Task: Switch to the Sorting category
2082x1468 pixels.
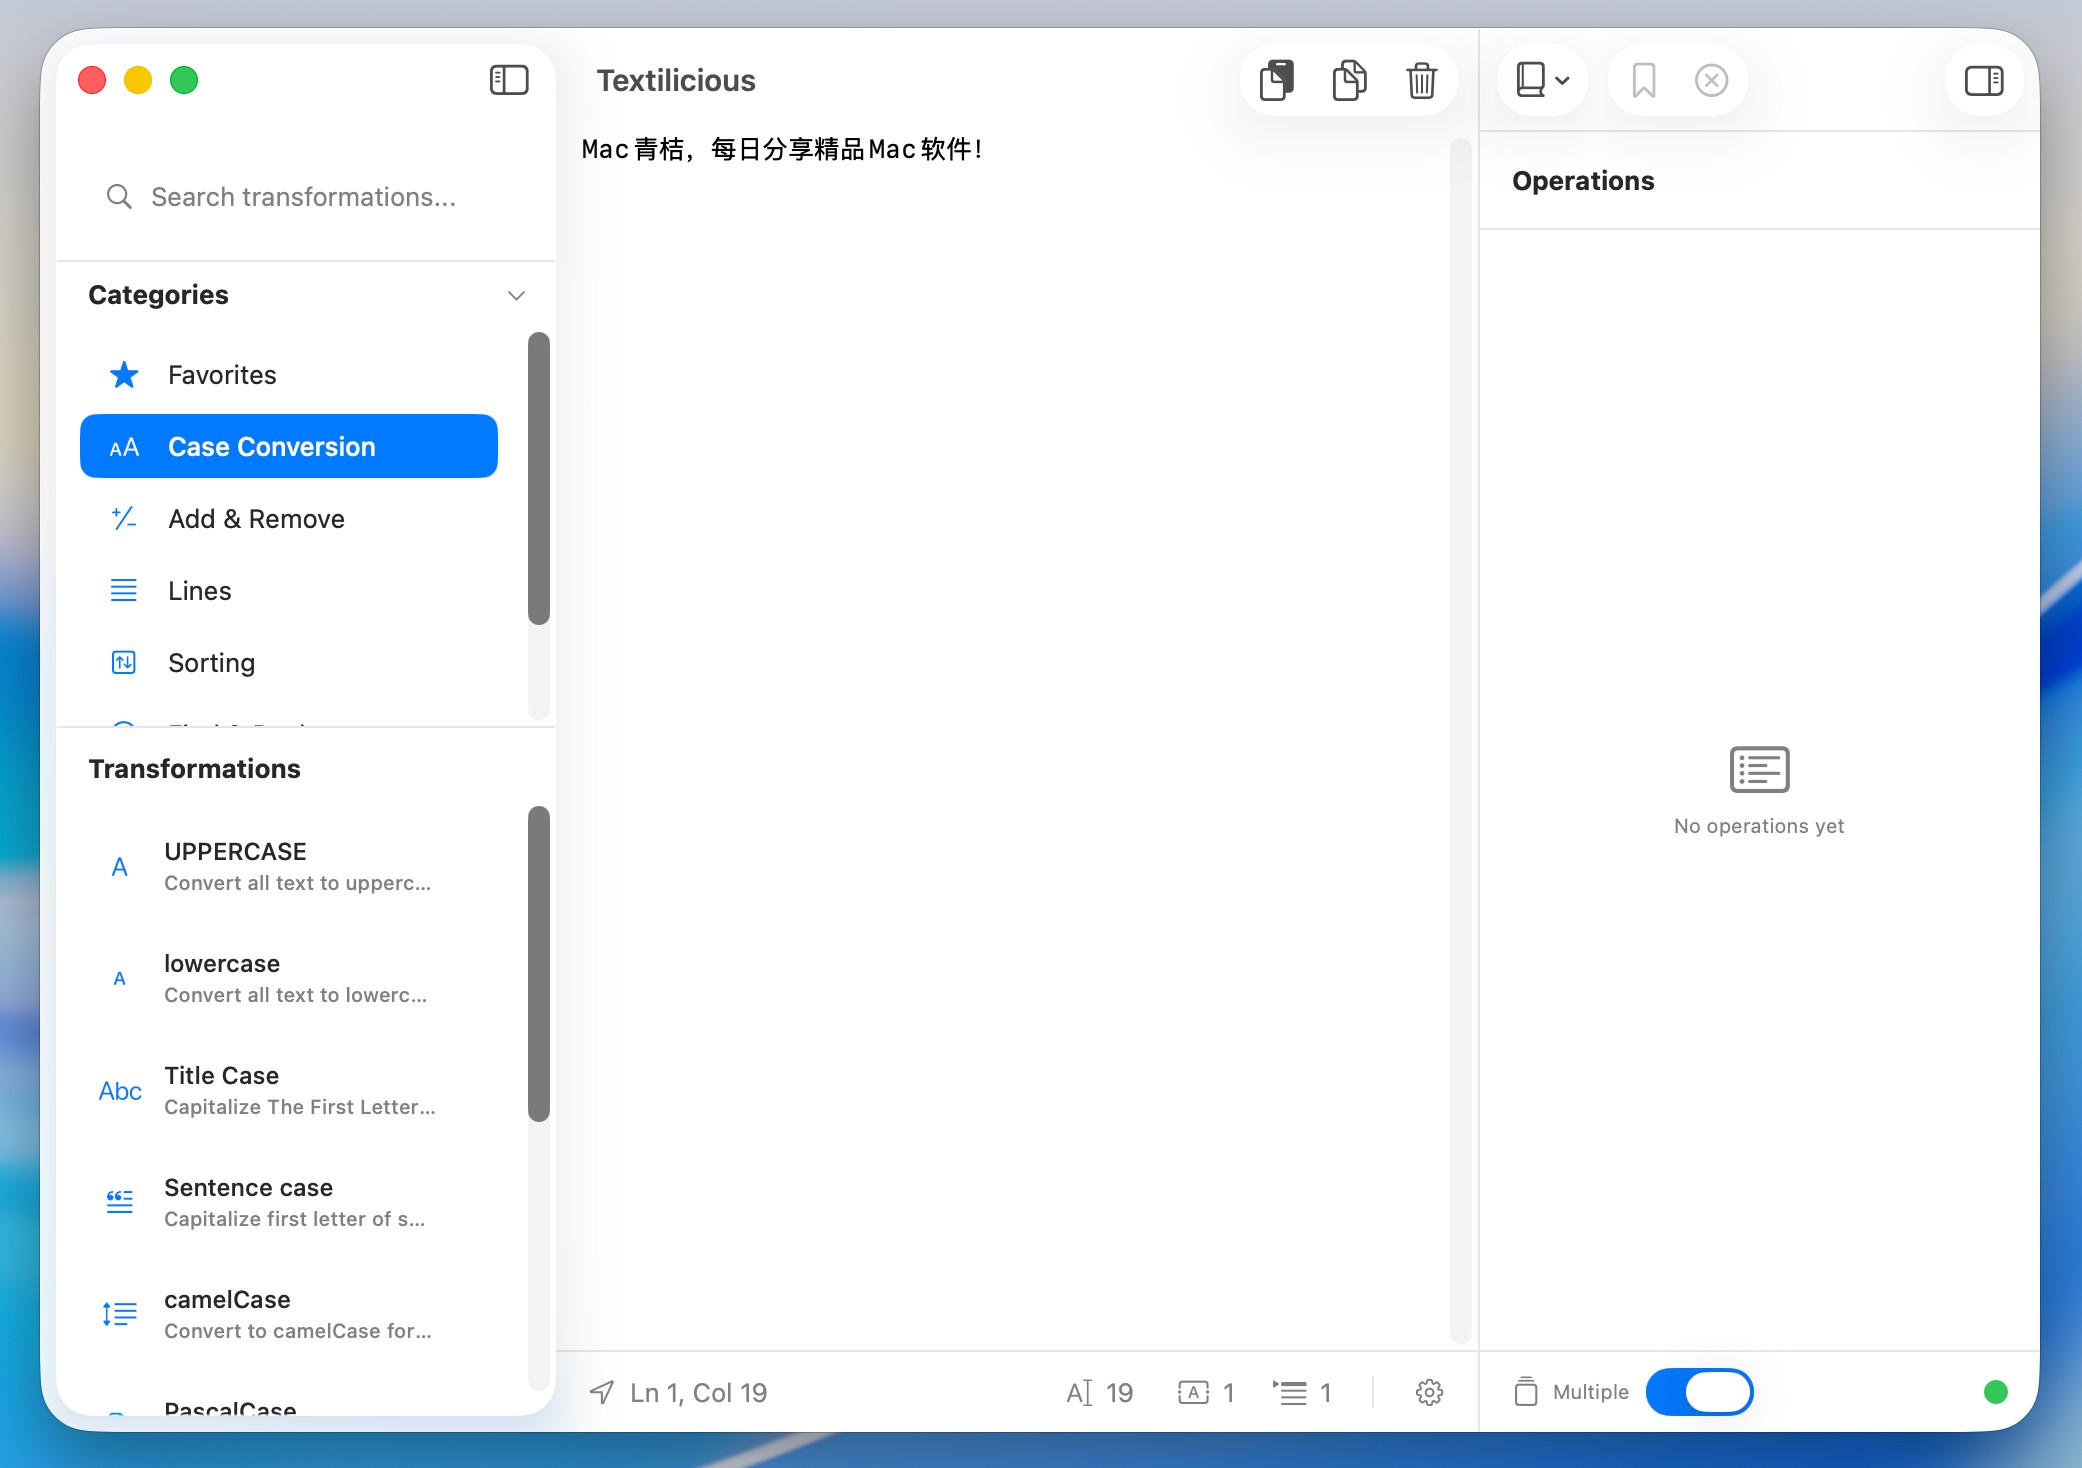Action: (211, 663)
